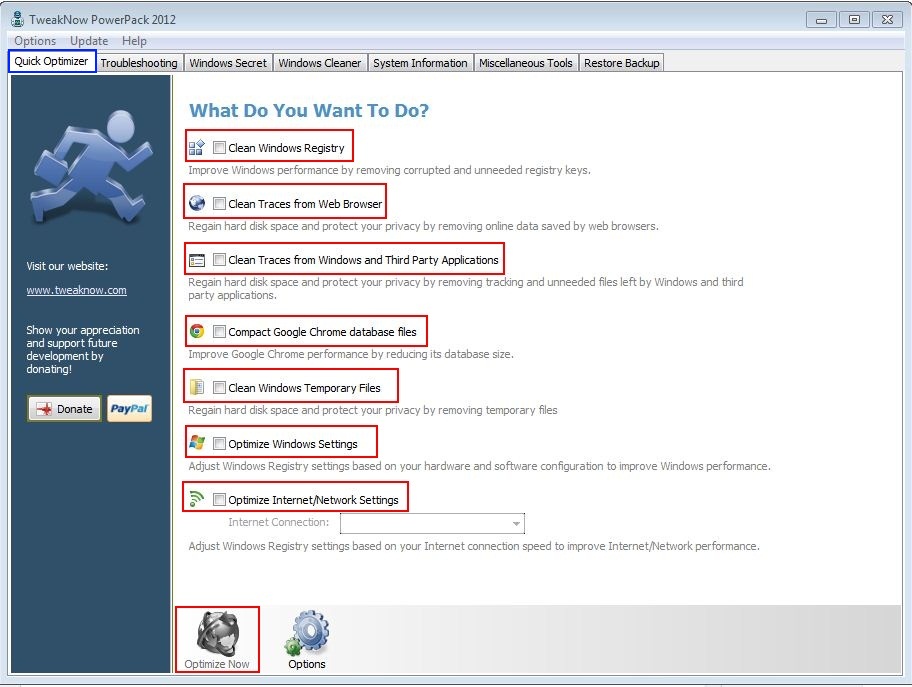This screenshot has width=912, height=687.
Task: Click the Clean Windows Registry icon
Action: click(197, 148)
